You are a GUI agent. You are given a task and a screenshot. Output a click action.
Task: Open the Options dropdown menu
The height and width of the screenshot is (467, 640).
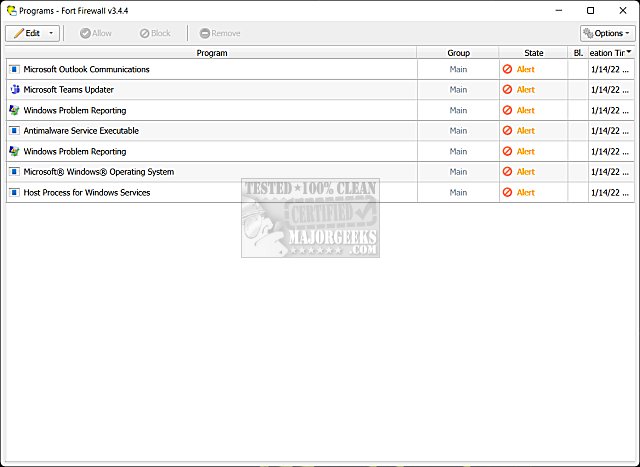tap(607, 33)
